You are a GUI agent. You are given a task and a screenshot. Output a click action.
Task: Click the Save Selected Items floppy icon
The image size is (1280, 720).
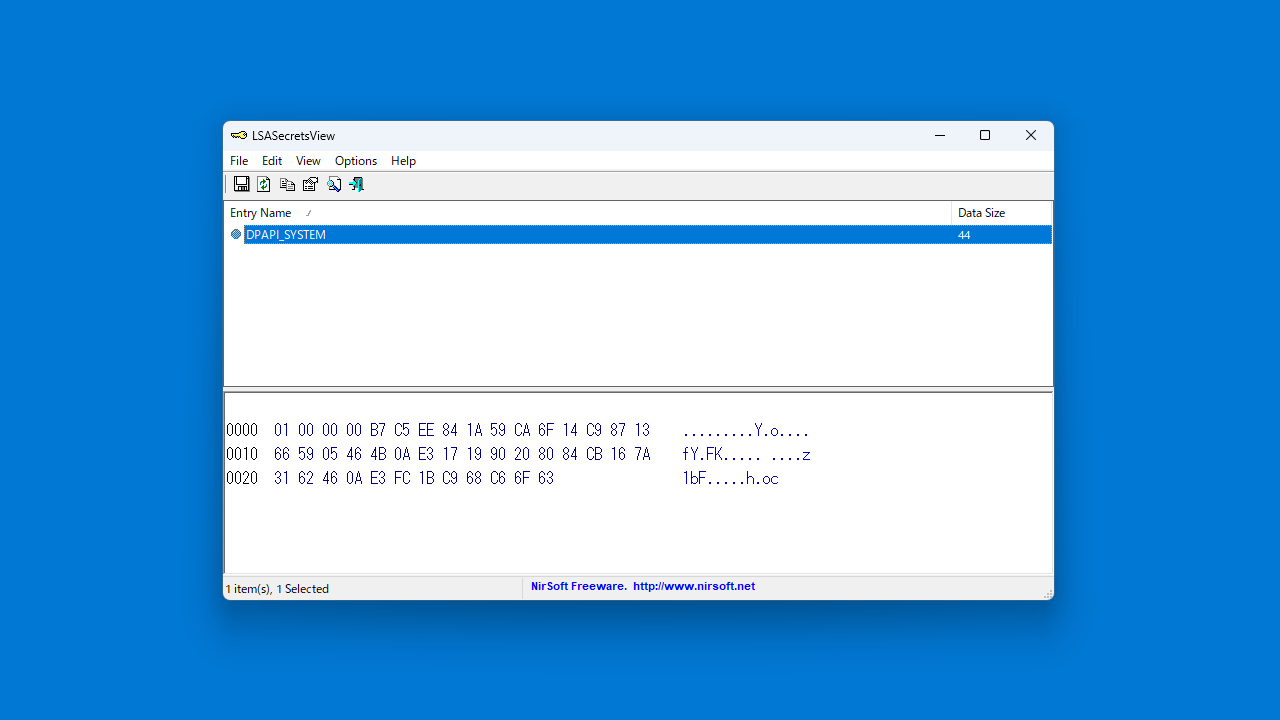coord(241,184)
